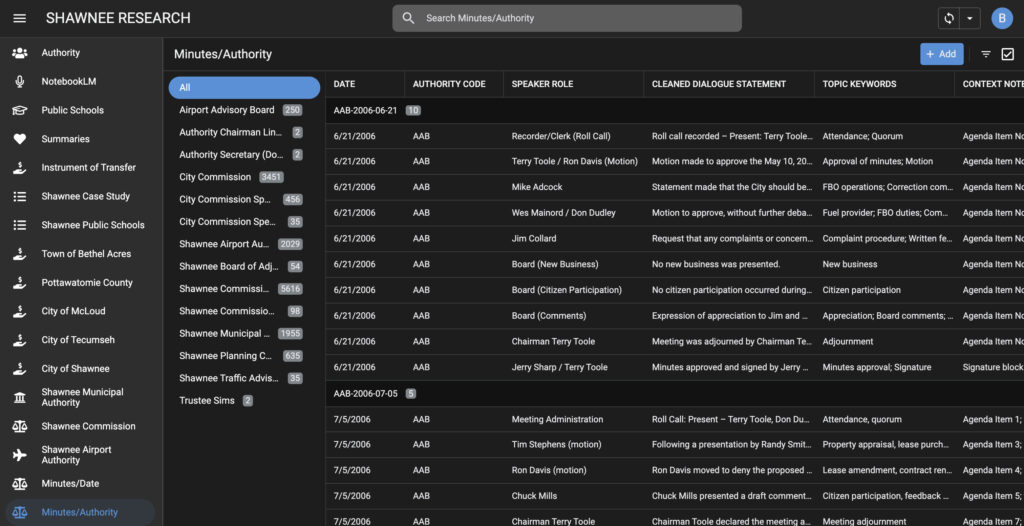Toggle the multi-select checkbox in toolbar

click(1007, 54)
